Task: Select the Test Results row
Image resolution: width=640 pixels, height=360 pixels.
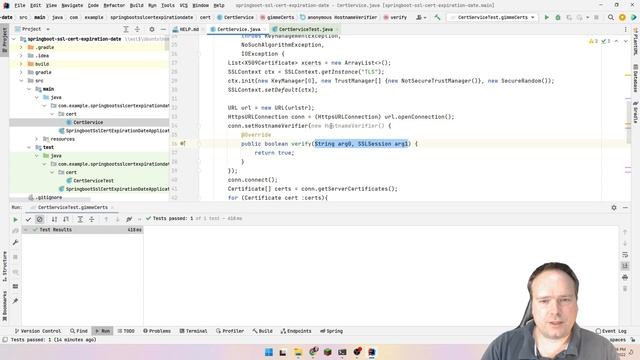Action: point(82,230)
